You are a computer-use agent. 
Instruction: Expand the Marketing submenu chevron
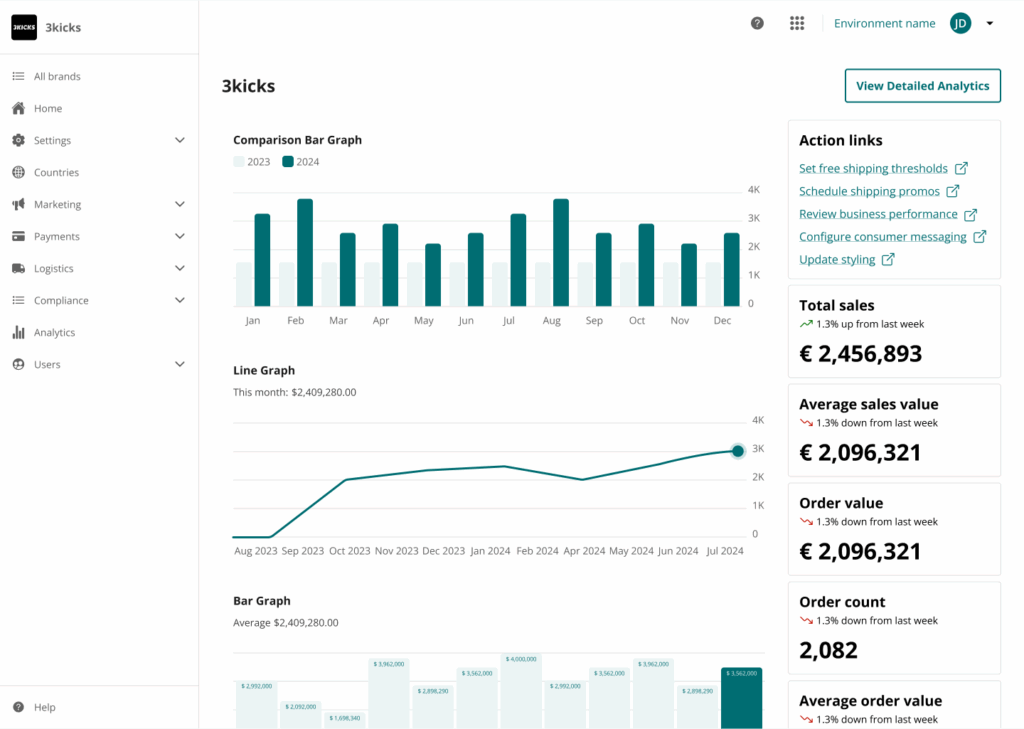coord(180,204)
